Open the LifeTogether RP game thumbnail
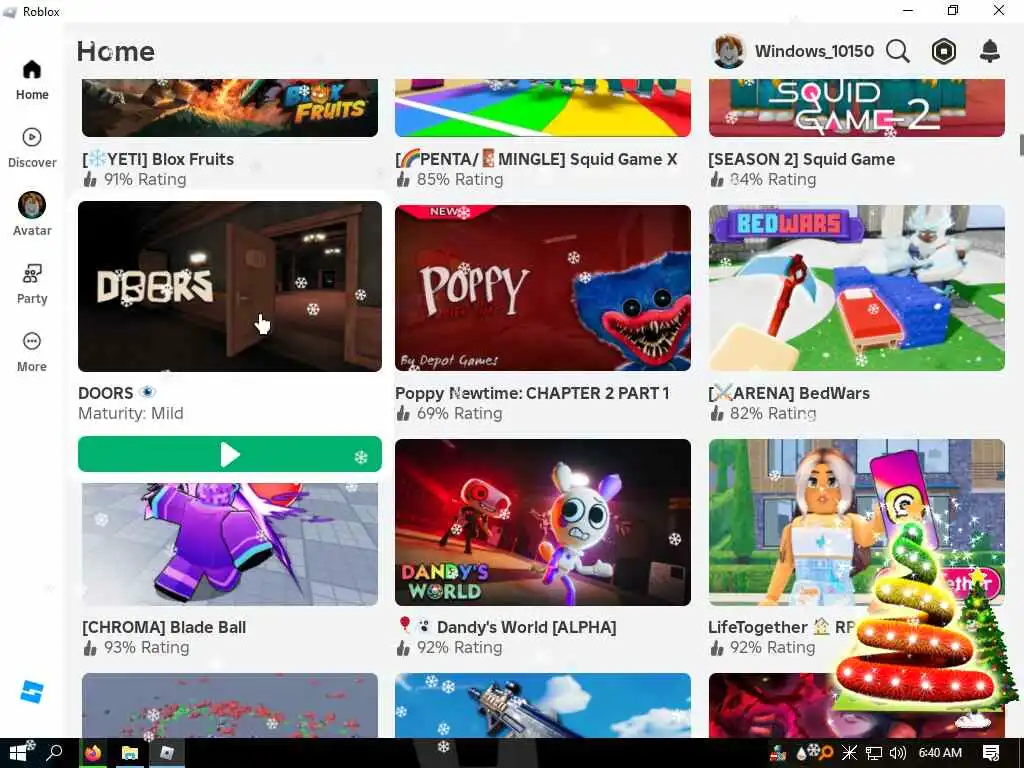 point(857,522)
